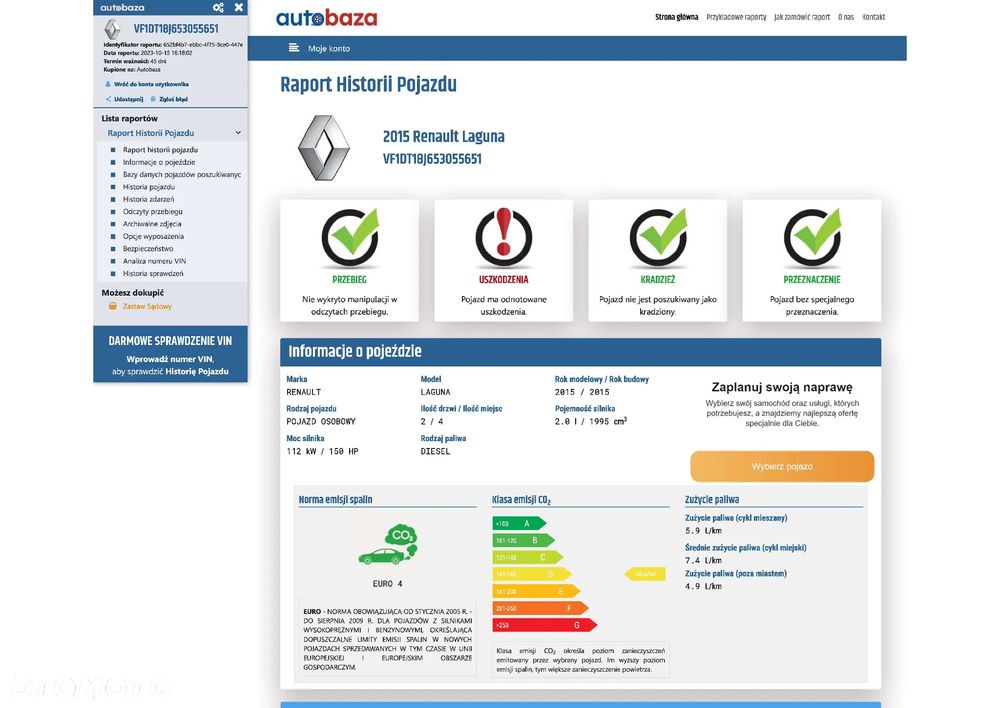Click the yellow D class CO2 bar

coord(532,574)
